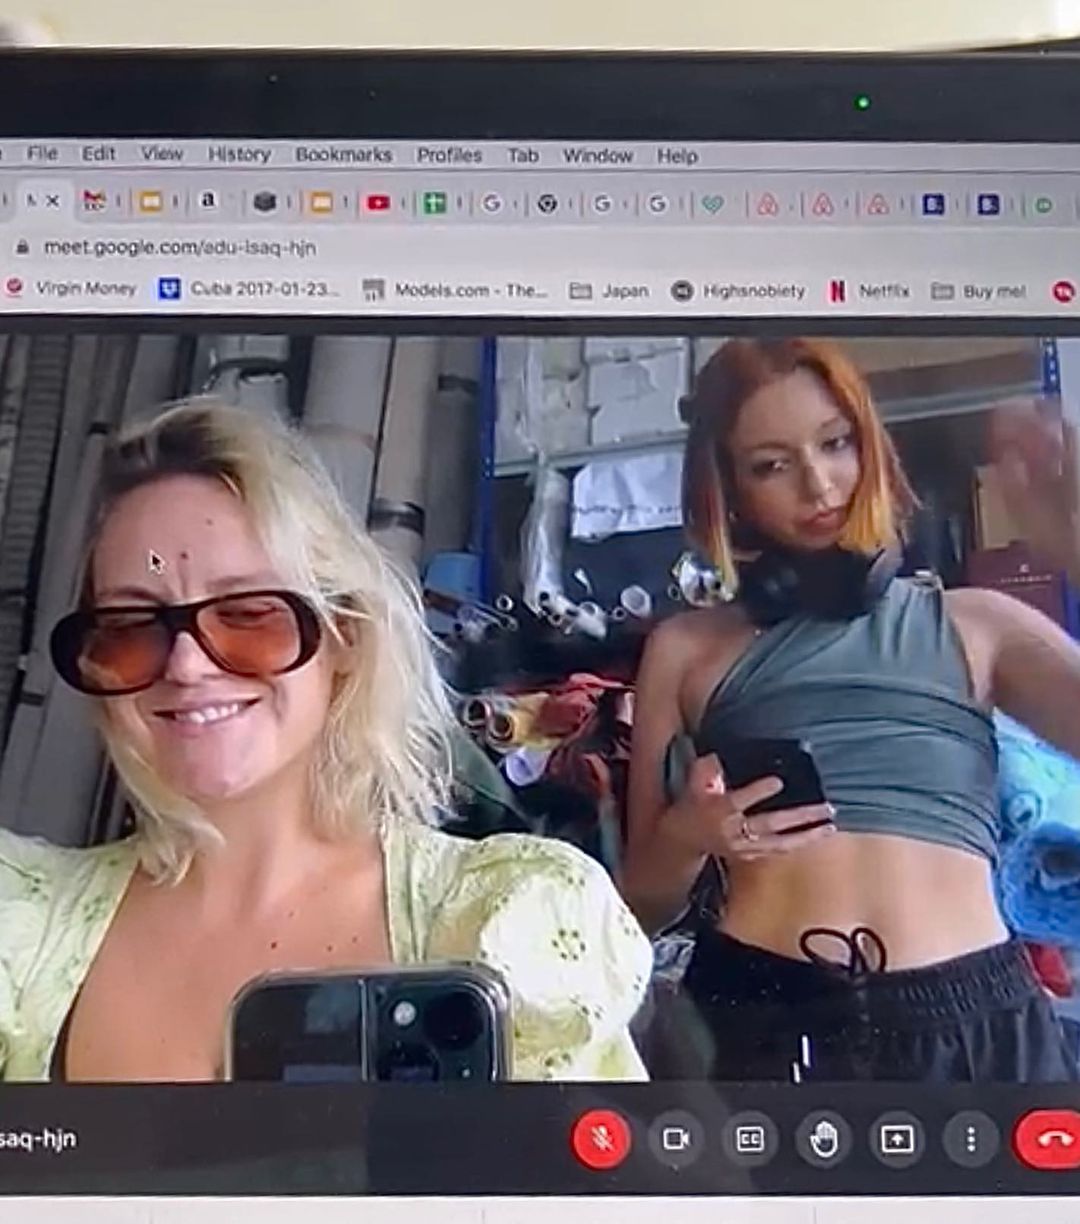Viewport: 1080px width, 1224px height.
Task: Expand the Japan bookmarks folder
Action: (x=609, y=291)
